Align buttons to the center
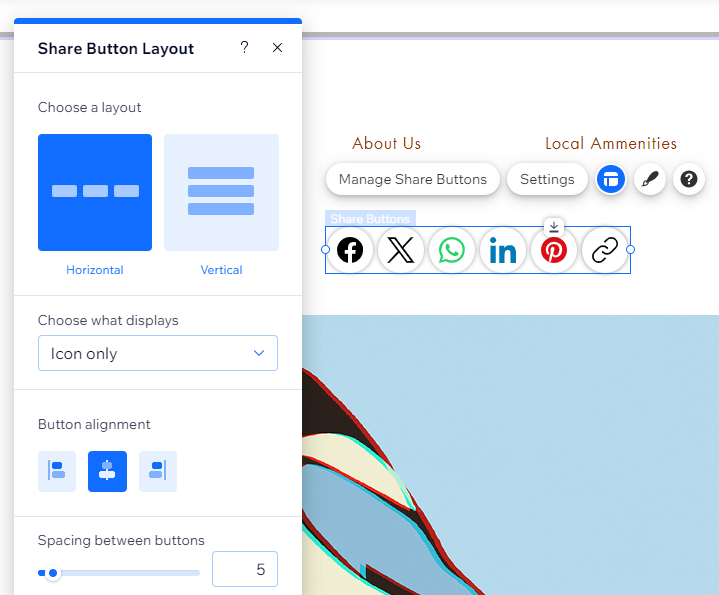Viewport: 719px width, 595px height. point(107,471)
